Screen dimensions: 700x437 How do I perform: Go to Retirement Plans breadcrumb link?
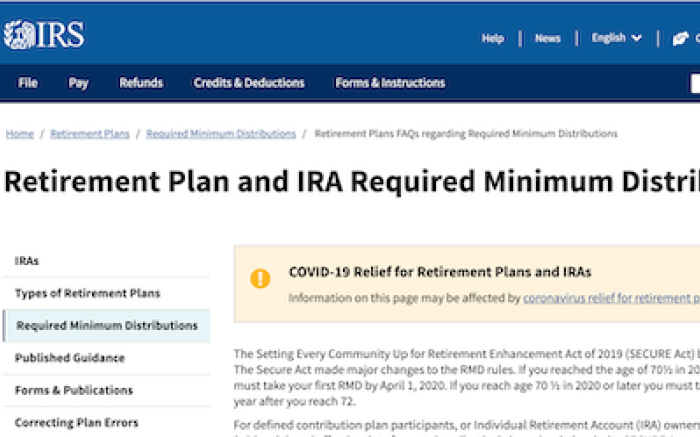point(90,133)
